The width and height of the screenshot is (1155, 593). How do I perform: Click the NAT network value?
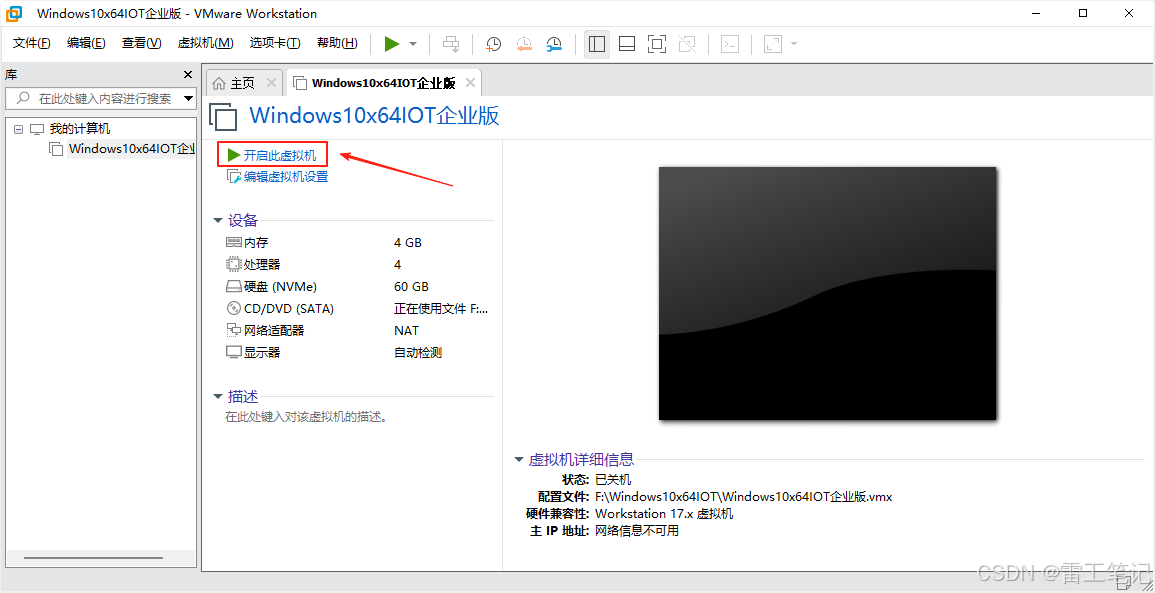pyautogui.click(x=407, y=331)
